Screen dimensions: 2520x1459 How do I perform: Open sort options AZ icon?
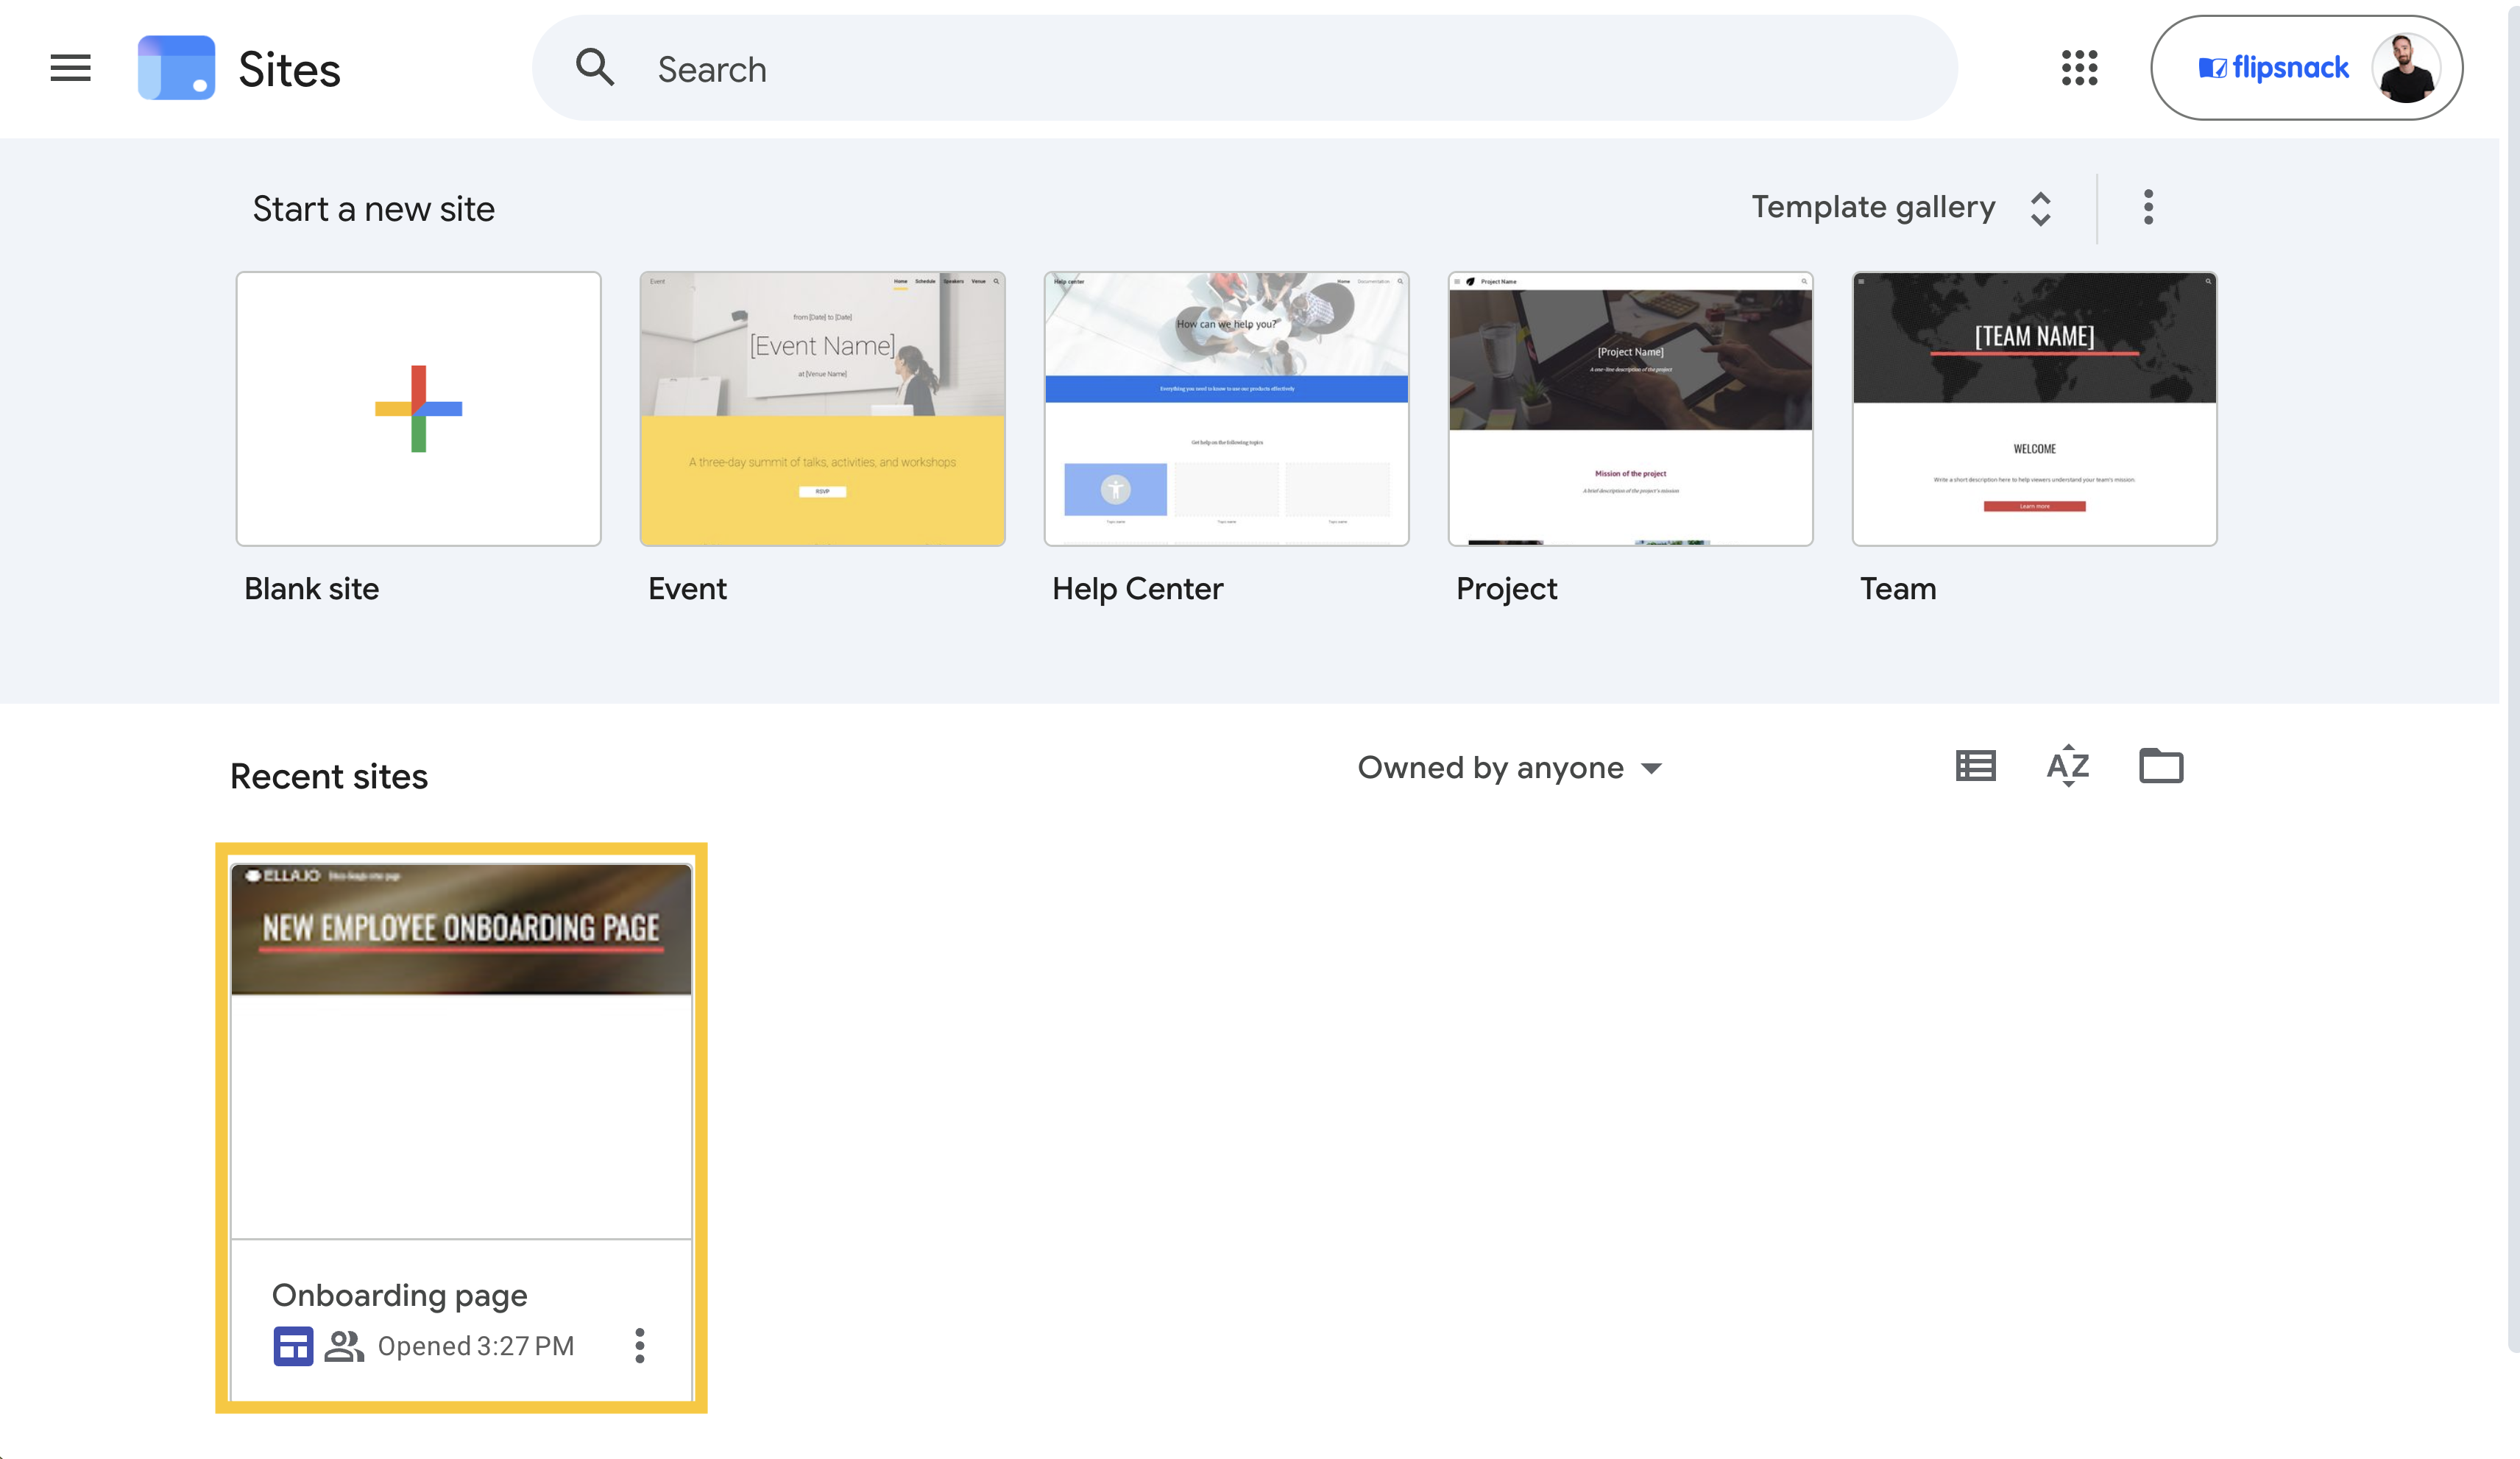click(2067, 767)
